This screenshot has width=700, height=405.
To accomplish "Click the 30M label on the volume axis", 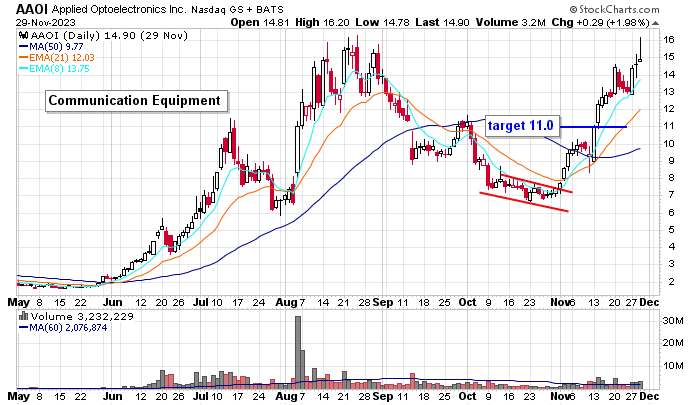I will [672, 321].
